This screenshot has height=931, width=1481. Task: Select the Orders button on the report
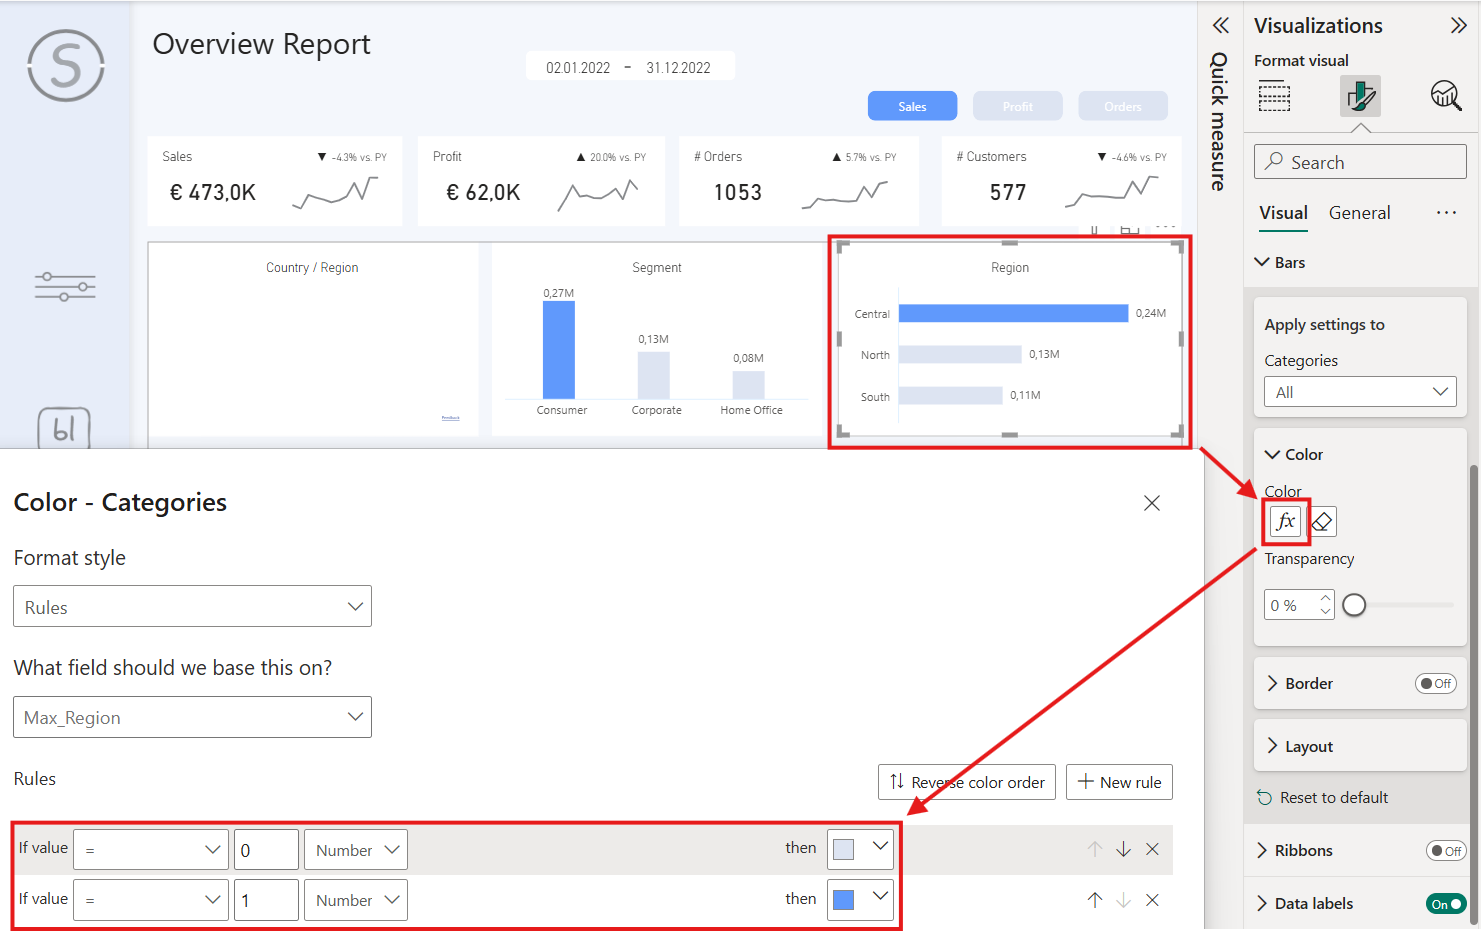pyautogui.click(x=1123, y=106)
